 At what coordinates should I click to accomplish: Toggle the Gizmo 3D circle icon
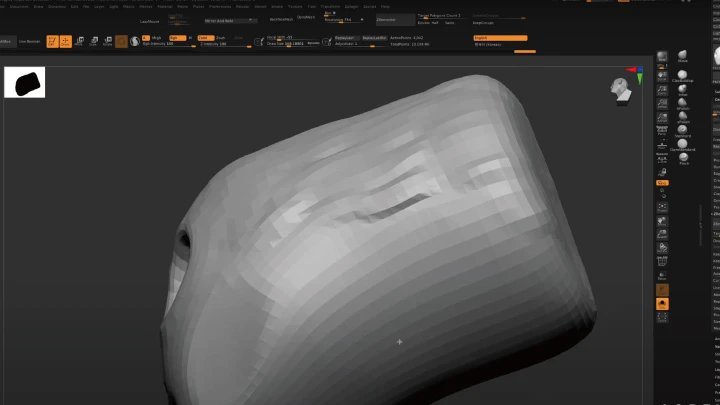coord(121,41)
